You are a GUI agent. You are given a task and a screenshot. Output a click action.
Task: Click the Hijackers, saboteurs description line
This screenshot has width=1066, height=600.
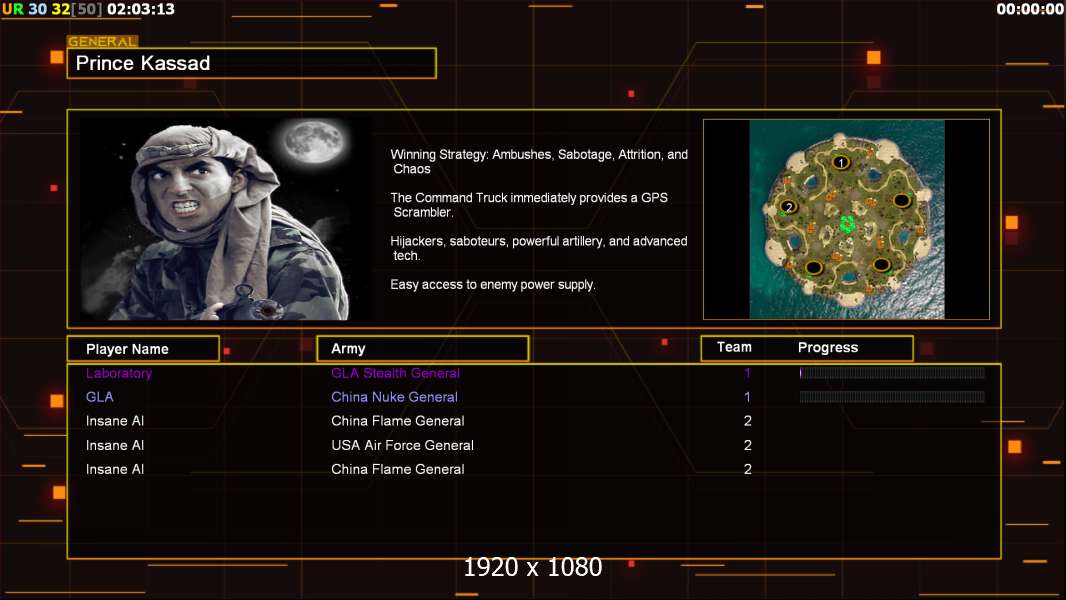click(538, 248)
